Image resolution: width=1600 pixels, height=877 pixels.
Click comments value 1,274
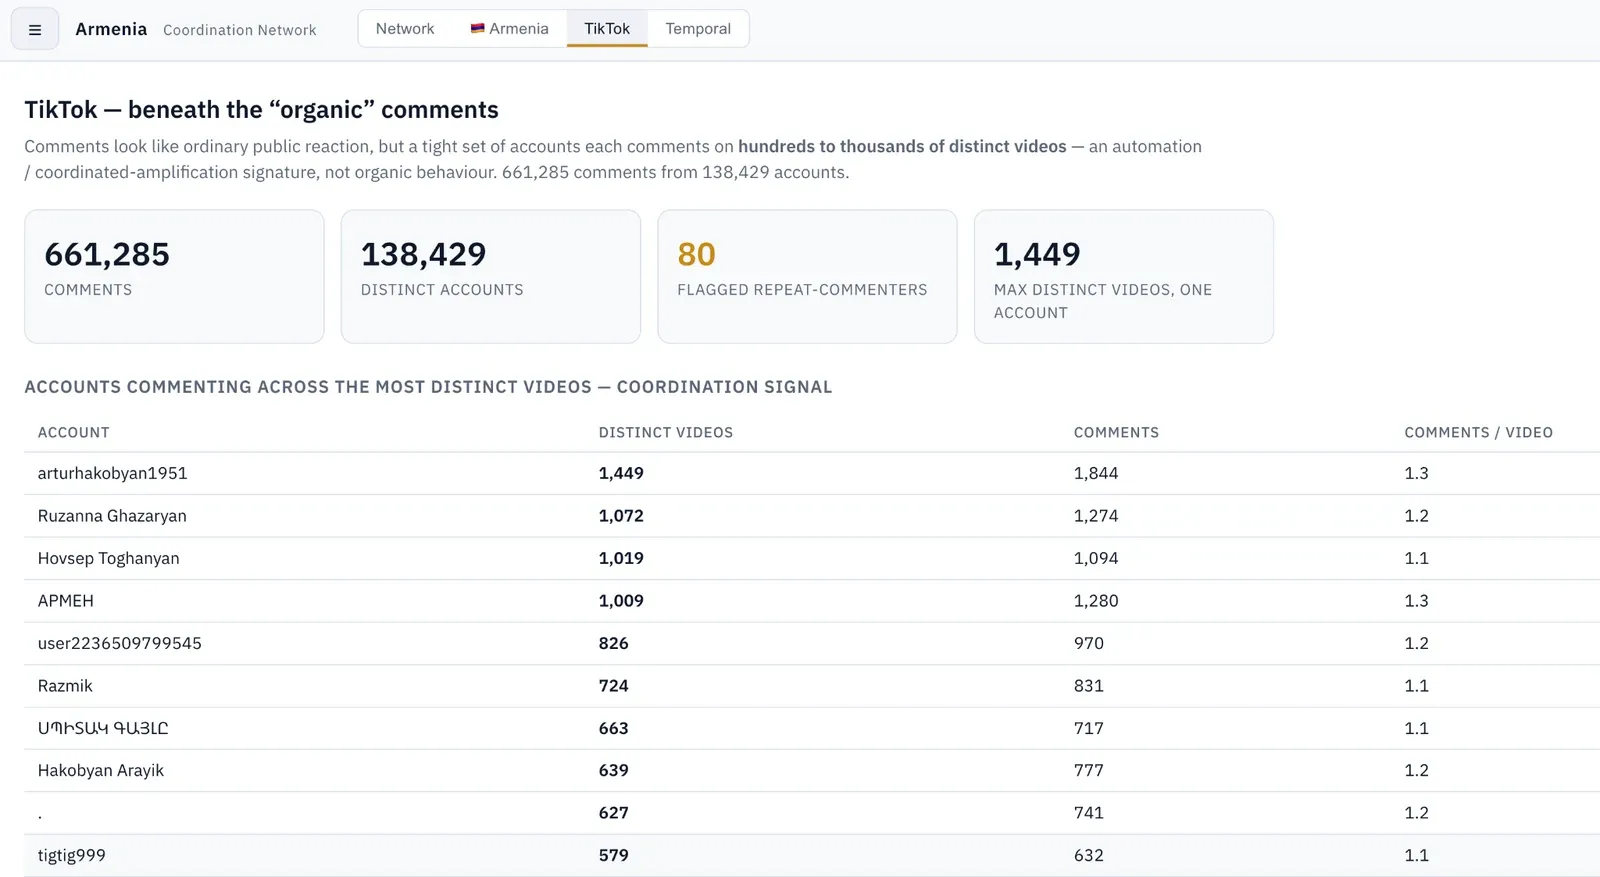(x=1096, y=516)
